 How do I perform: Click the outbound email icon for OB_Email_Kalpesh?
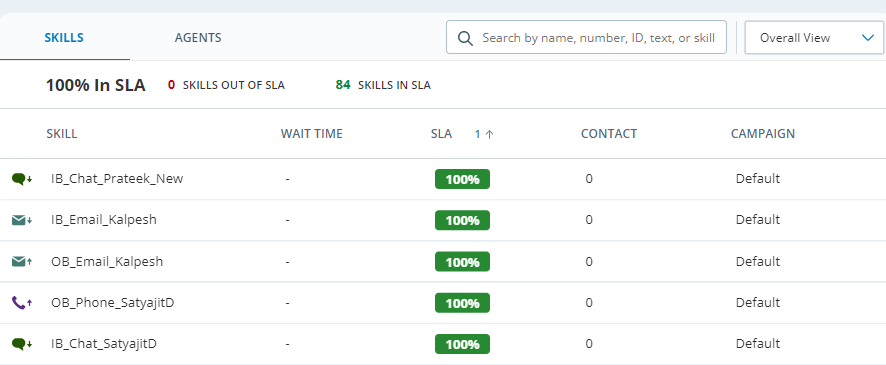21,262
